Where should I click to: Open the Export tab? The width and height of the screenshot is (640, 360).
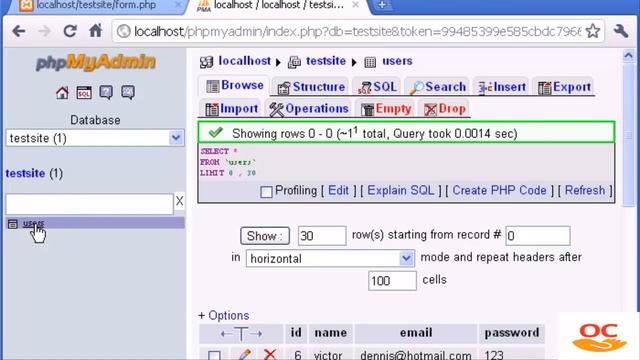(x=564, y=87)
